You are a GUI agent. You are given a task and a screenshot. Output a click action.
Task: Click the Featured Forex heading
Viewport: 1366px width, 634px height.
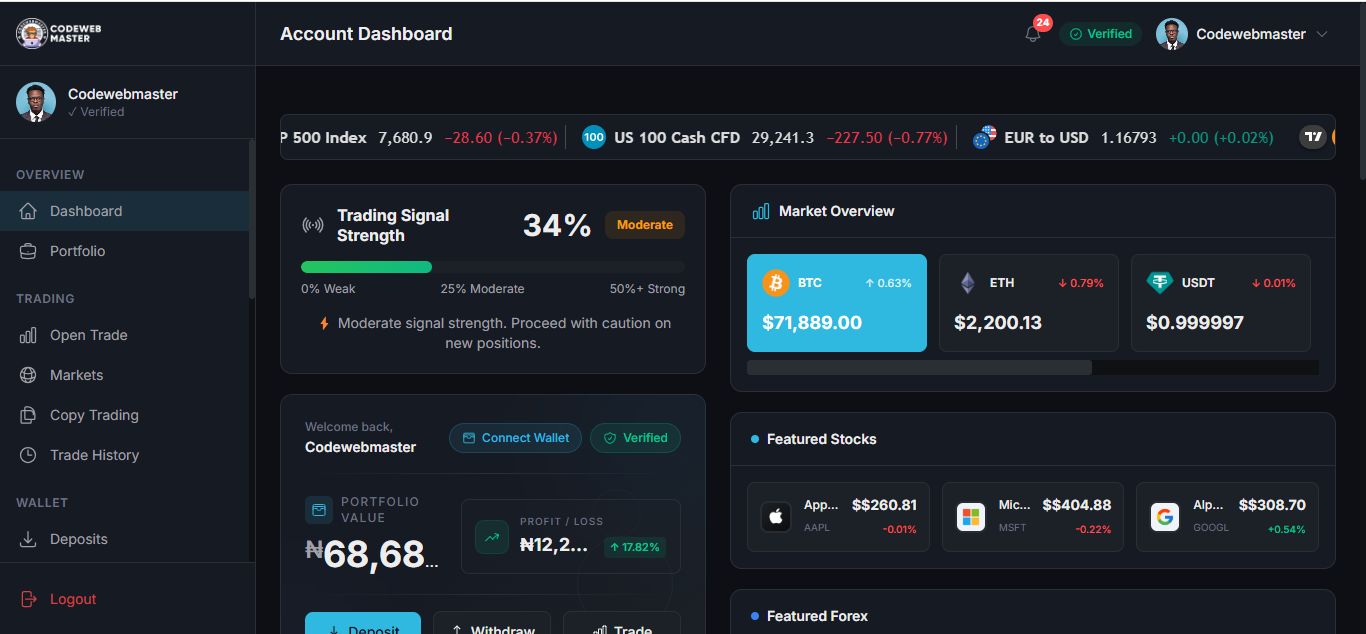817,616
